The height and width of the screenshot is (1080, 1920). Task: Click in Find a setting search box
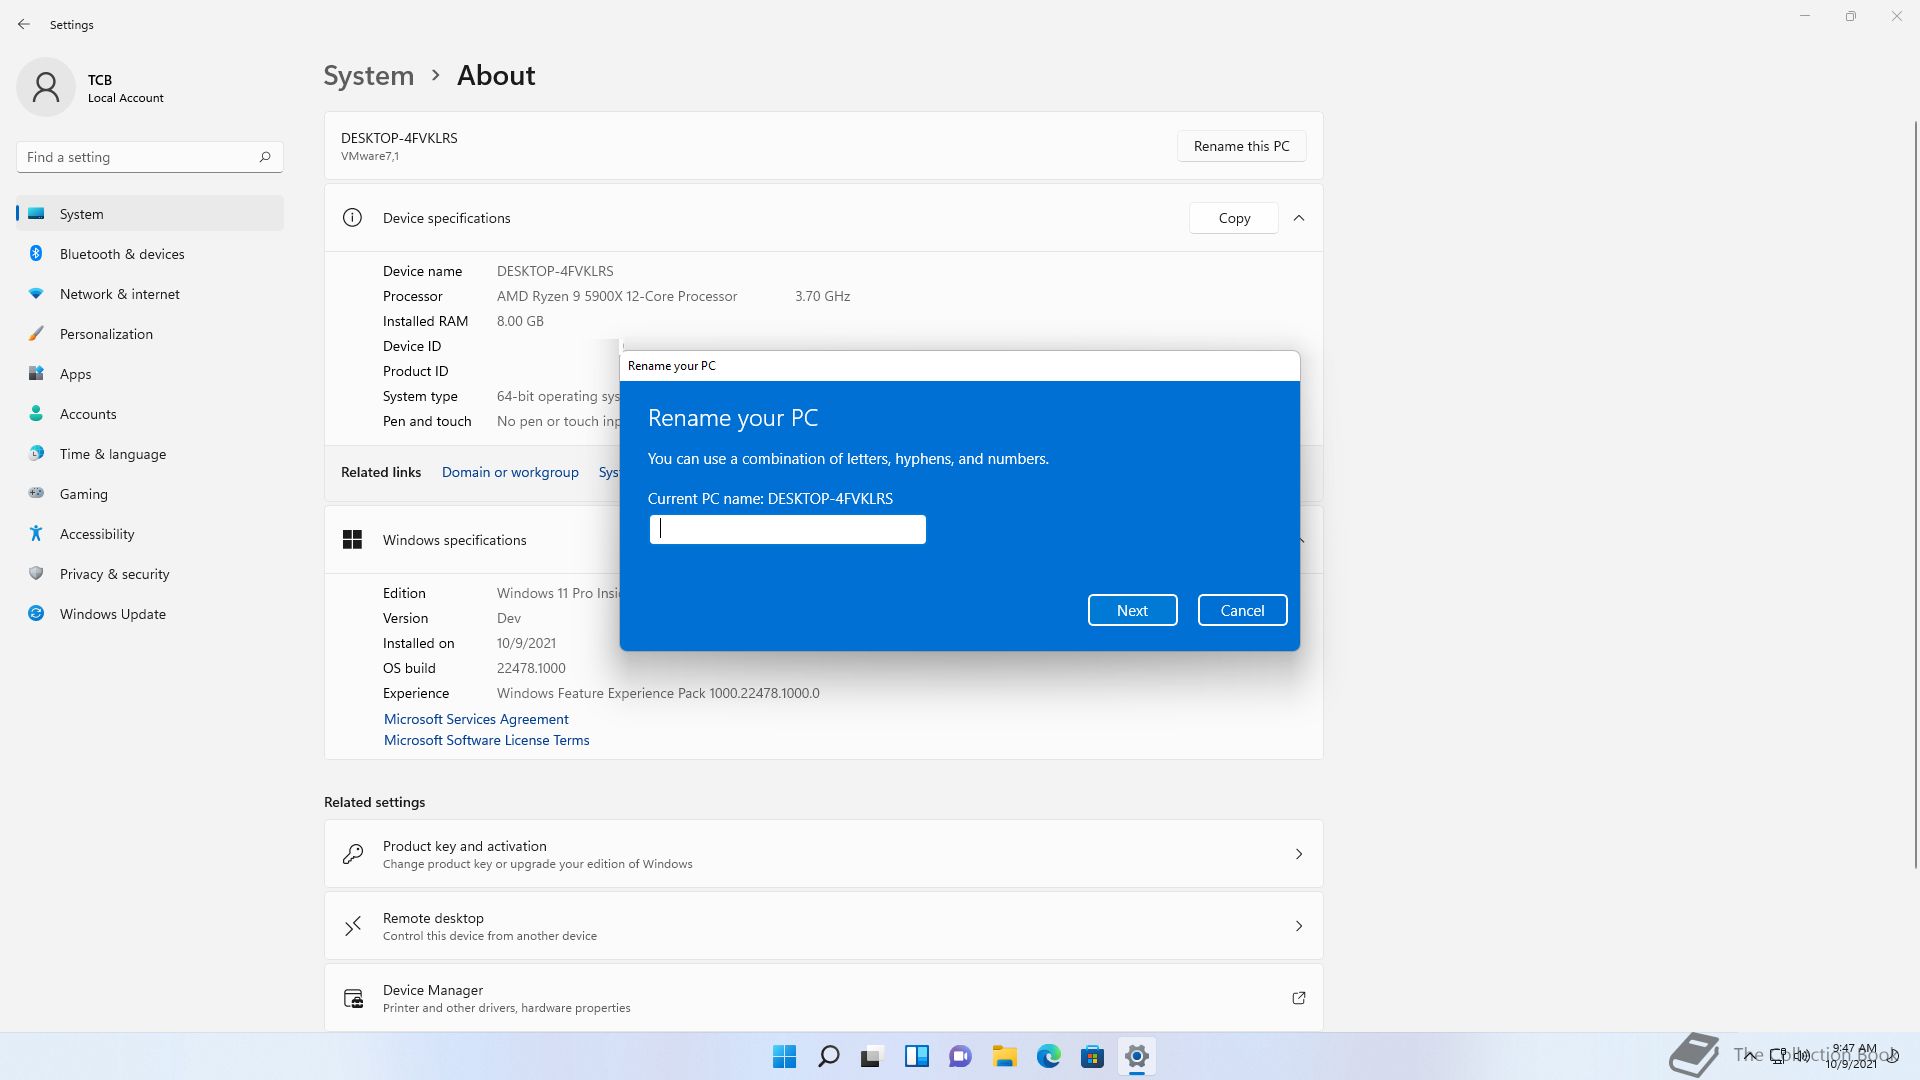click(x=150, y=157)
